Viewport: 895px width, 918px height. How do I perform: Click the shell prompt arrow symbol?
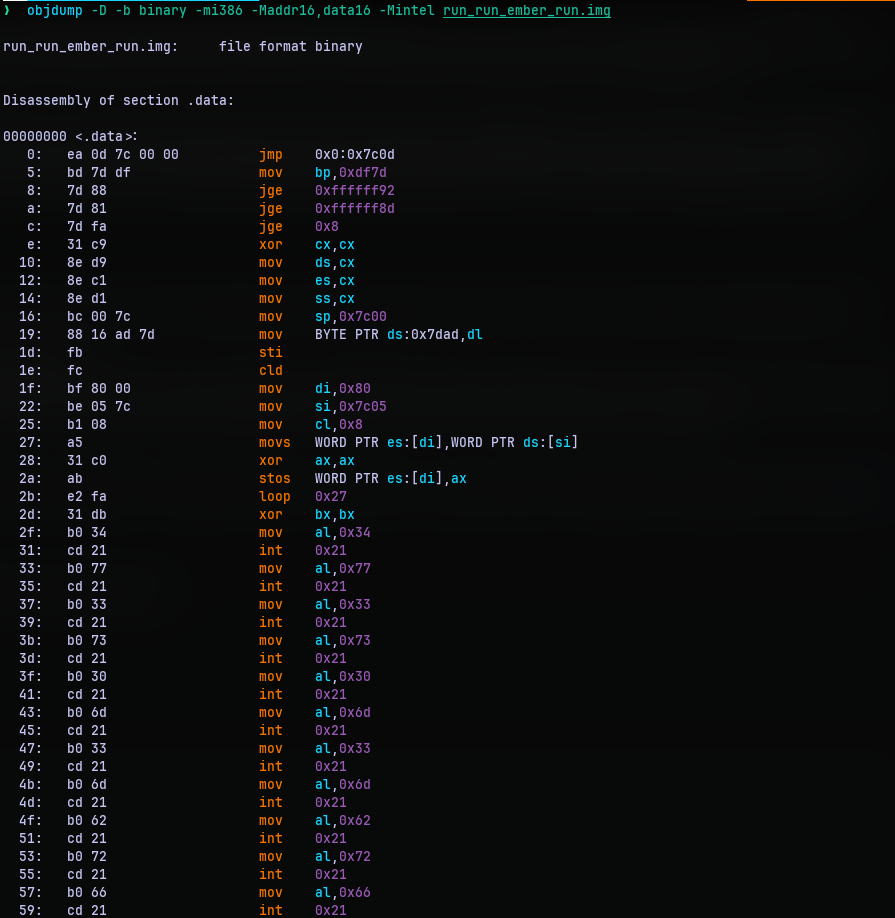click(x=7, y=10)
